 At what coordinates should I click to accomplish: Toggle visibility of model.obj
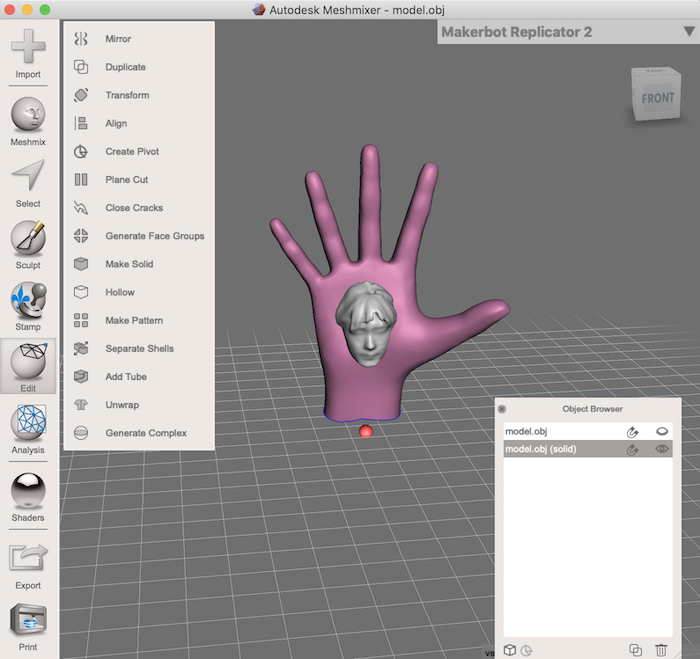(x=662, y=431)
